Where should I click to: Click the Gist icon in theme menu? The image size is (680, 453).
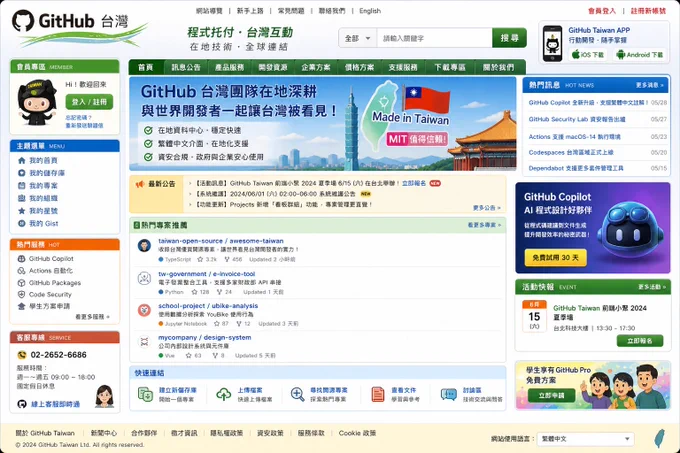tap(22, 223)
